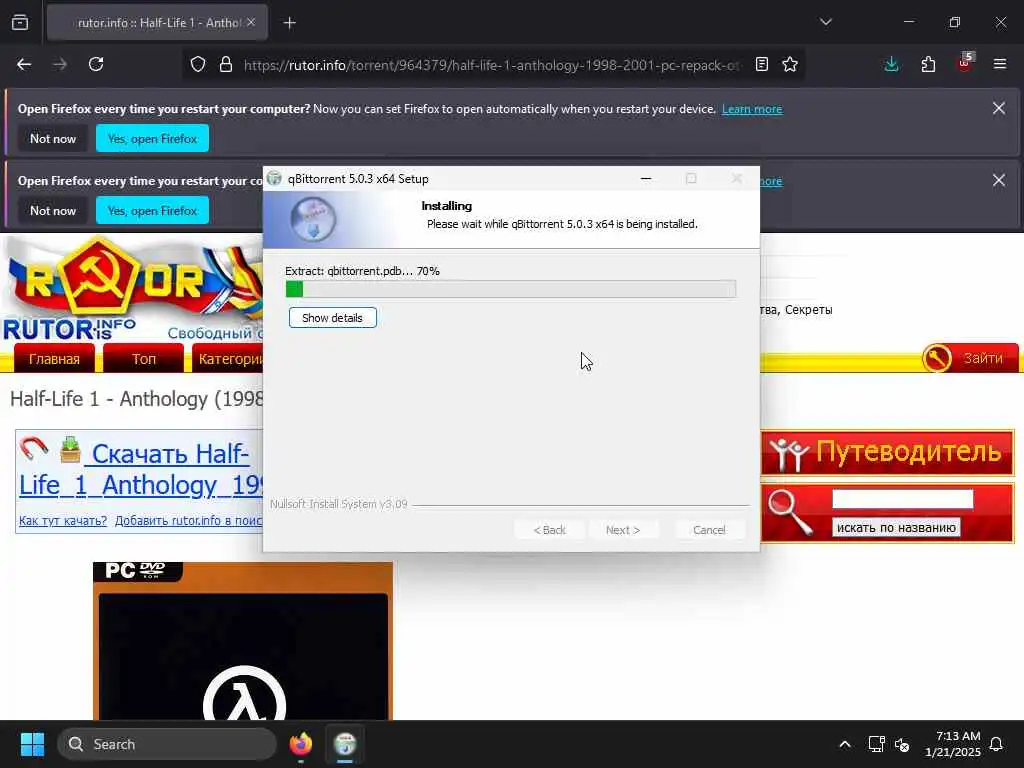Click the installation progress bar
The width and height of the screenshot is (1024, 768).
pos(511,289)
